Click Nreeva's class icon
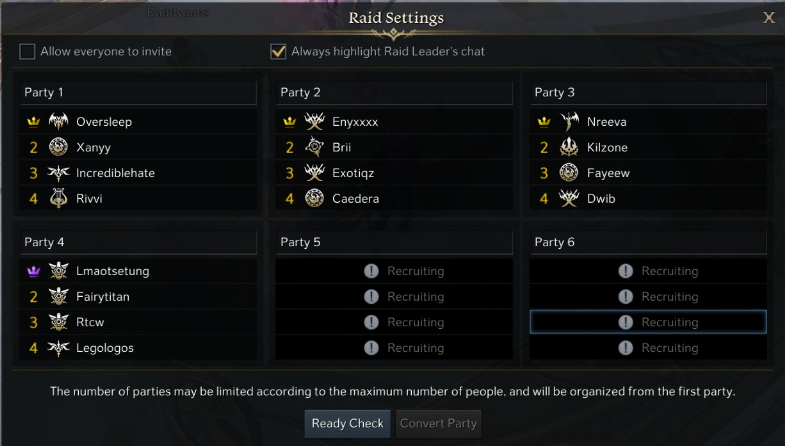Screen dimensions: 785x446 pyautogui.click(x=570, y=122)
